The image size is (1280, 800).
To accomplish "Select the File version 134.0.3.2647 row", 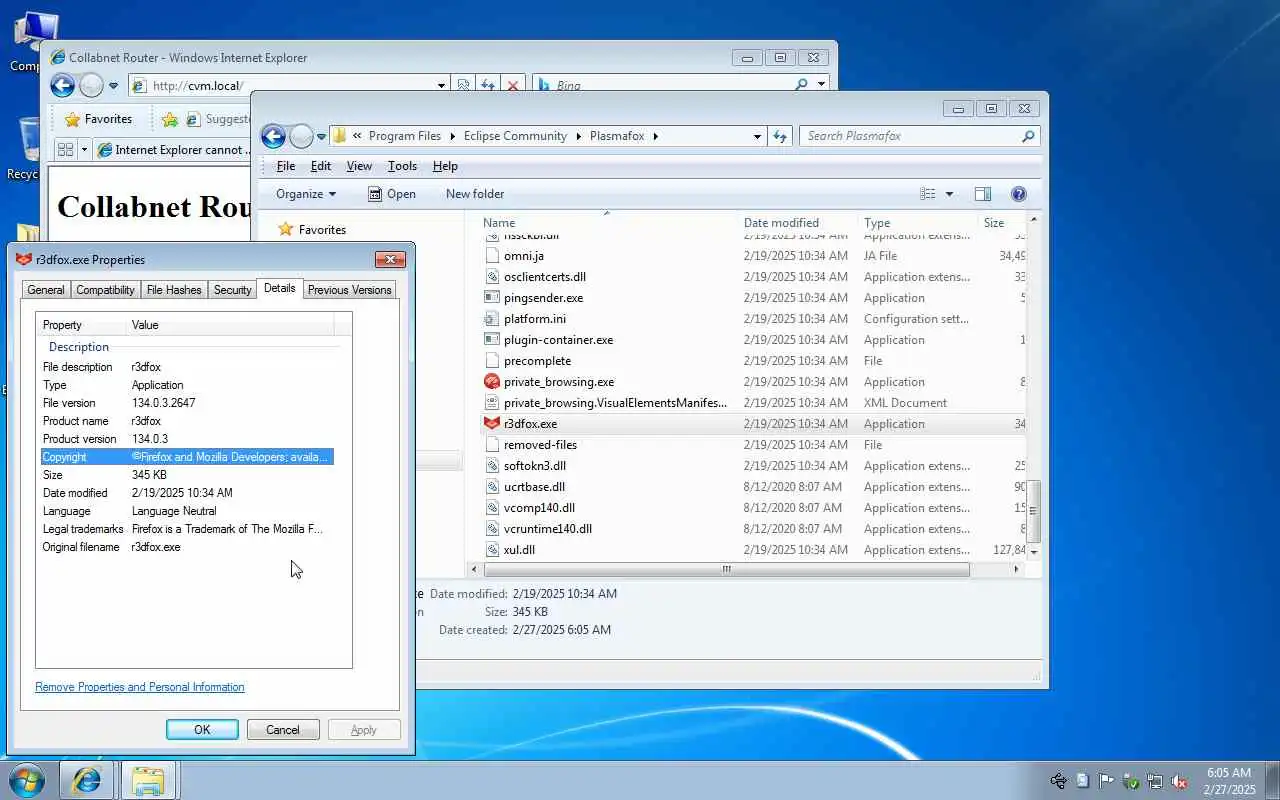I will point(187,403).
